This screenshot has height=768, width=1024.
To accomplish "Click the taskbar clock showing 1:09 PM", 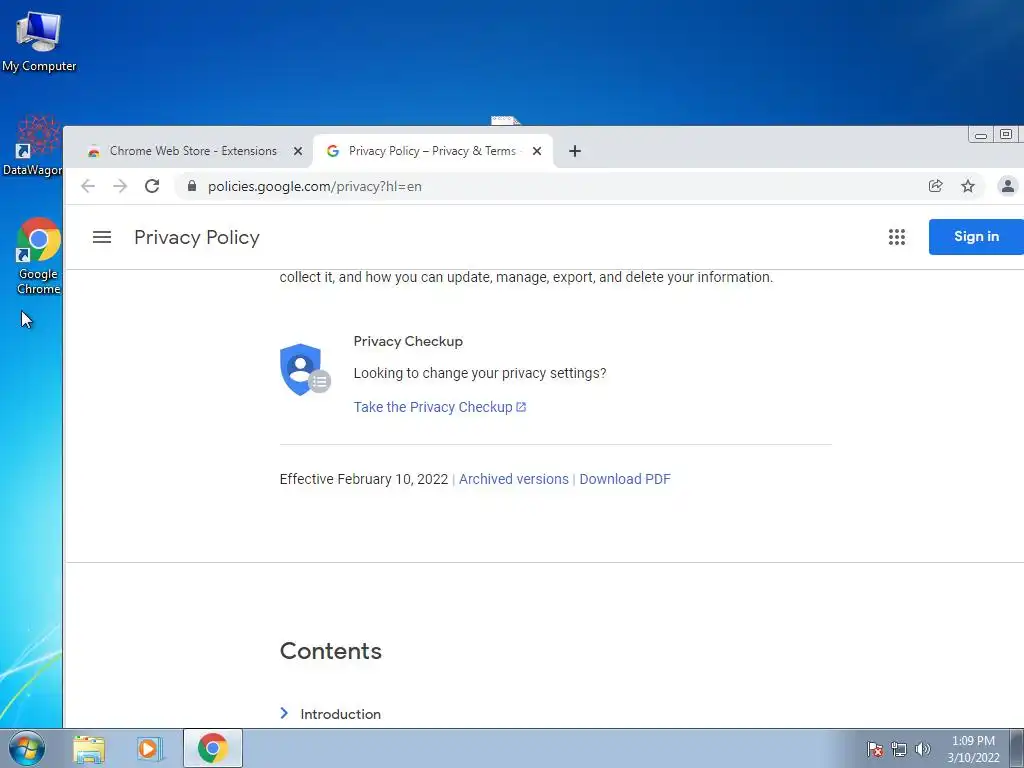I will tap(973, 749).
